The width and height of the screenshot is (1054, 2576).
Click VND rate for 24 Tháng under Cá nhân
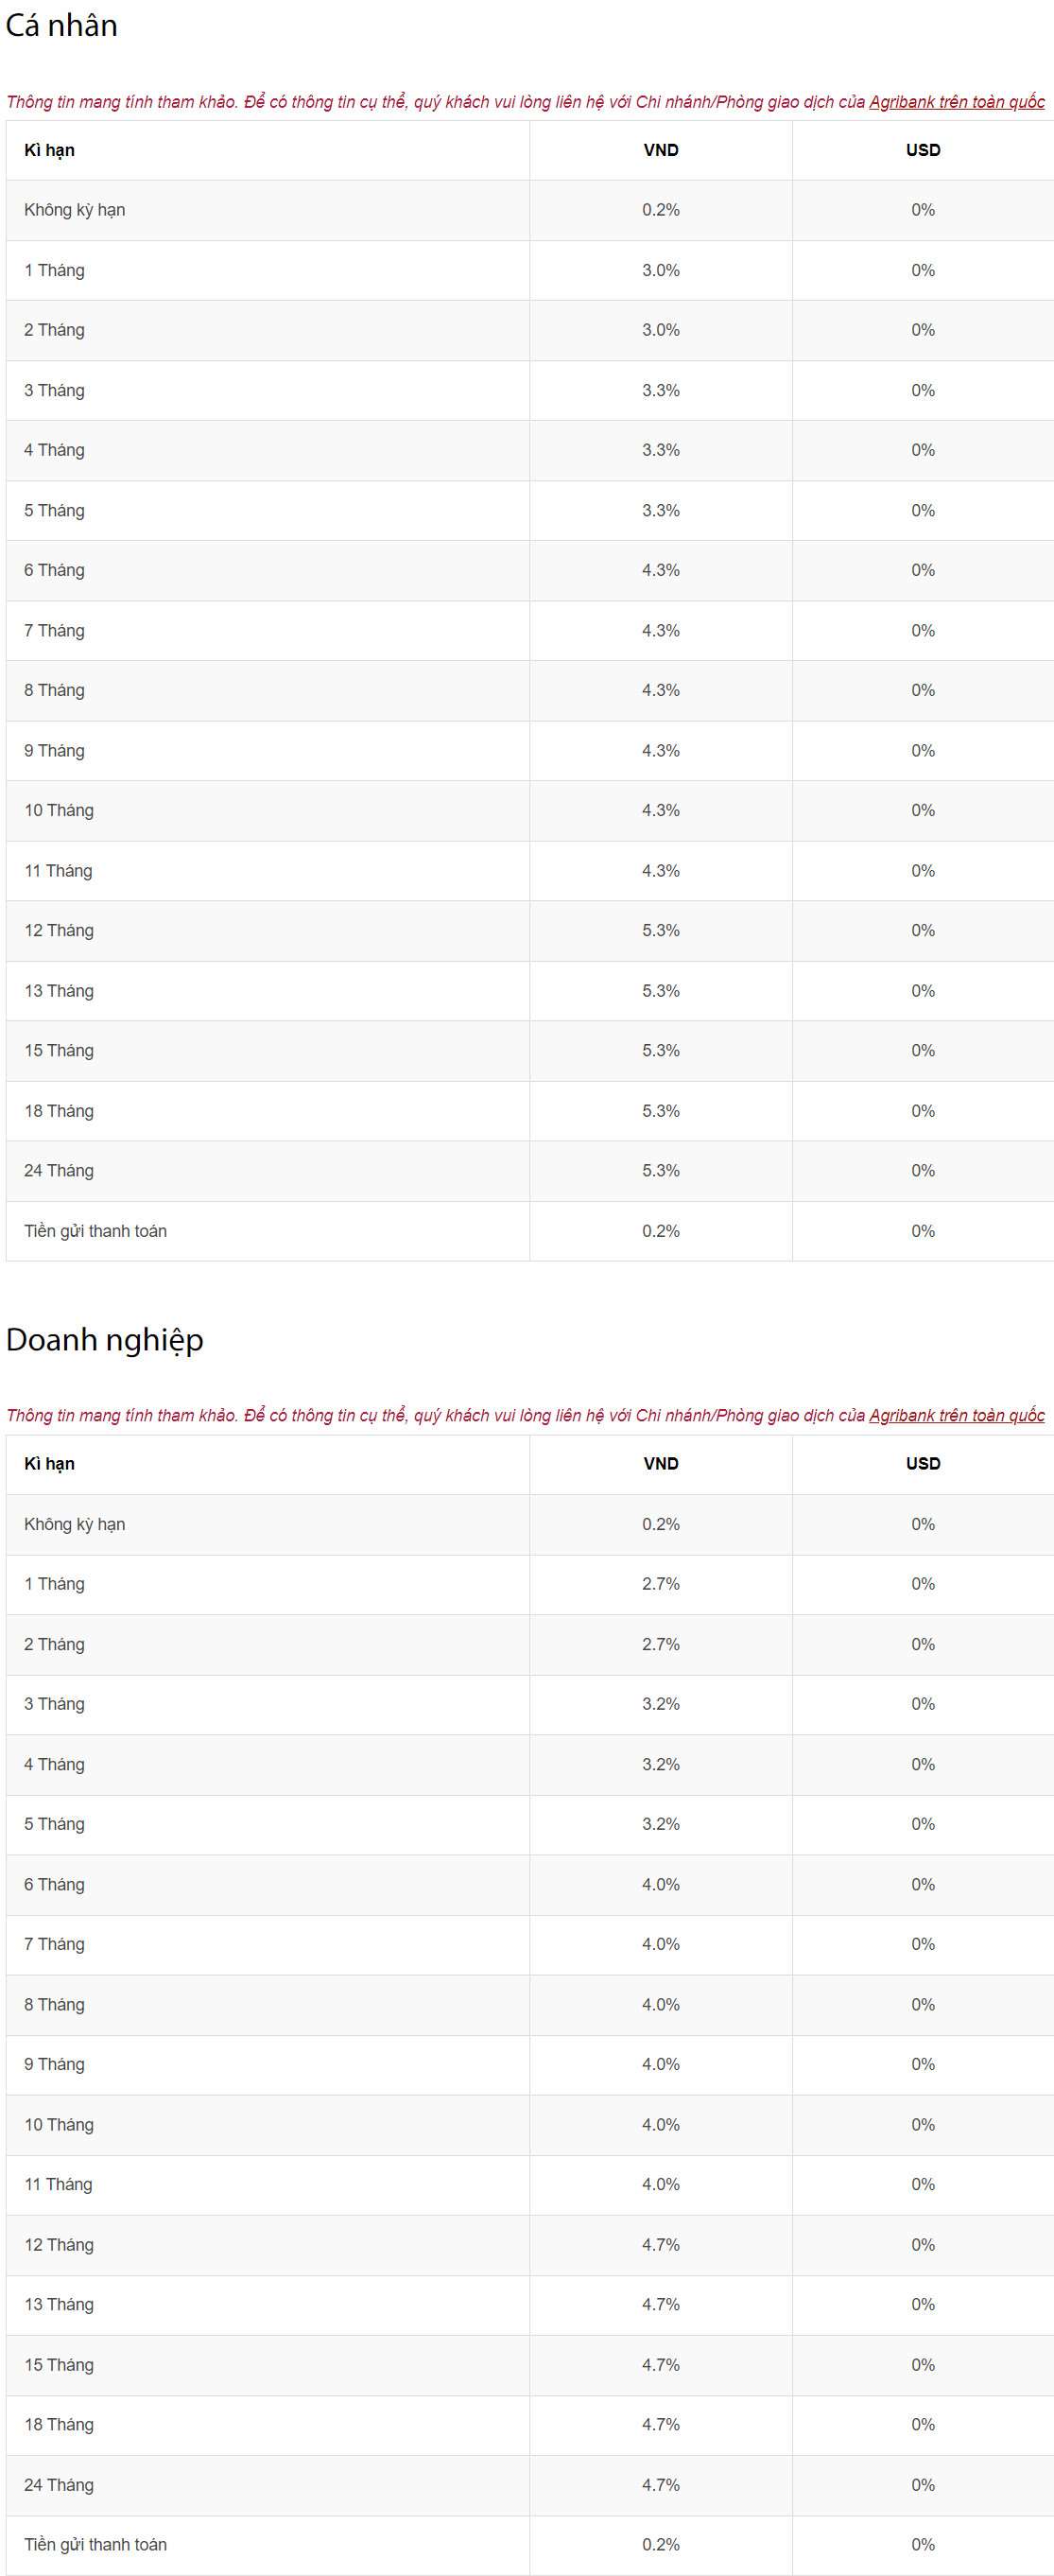pos(660,1170)
